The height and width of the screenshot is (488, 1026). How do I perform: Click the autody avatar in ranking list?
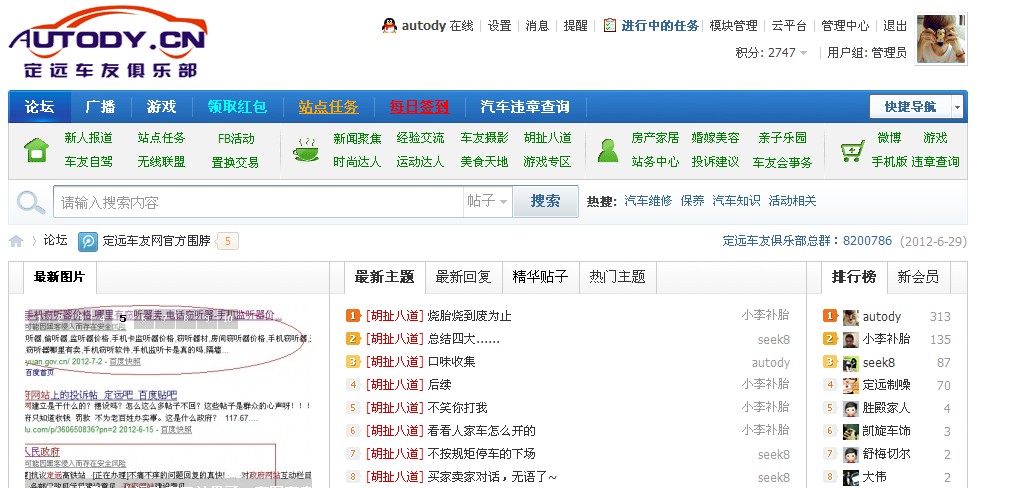(x=851, y=317)
